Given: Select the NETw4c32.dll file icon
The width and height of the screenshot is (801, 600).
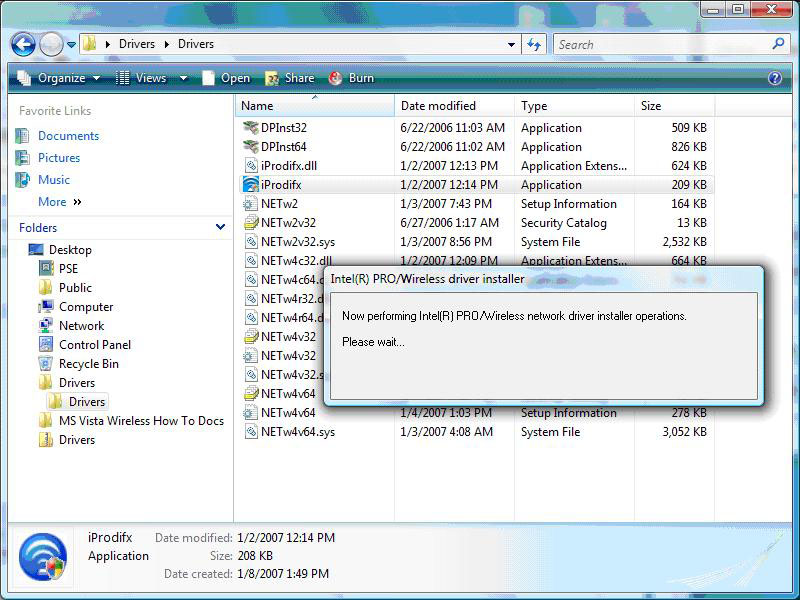Looking at the screenshot, I should [250, 260].
